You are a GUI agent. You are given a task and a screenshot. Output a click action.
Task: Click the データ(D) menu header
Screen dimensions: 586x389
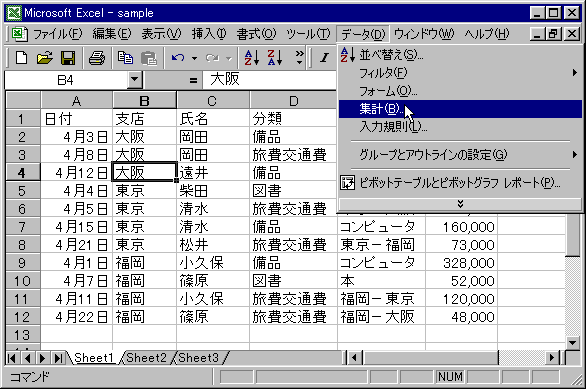(x=363, y=34)
